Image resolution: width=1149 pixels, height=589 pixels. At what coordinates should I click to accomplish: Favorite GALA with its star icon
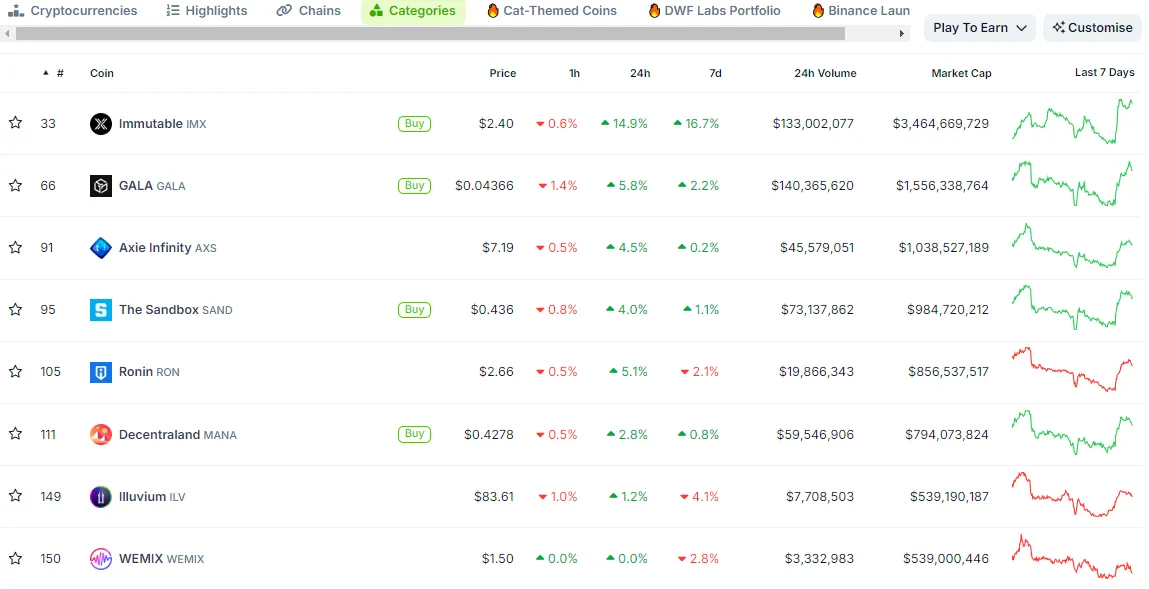(15, 185)
